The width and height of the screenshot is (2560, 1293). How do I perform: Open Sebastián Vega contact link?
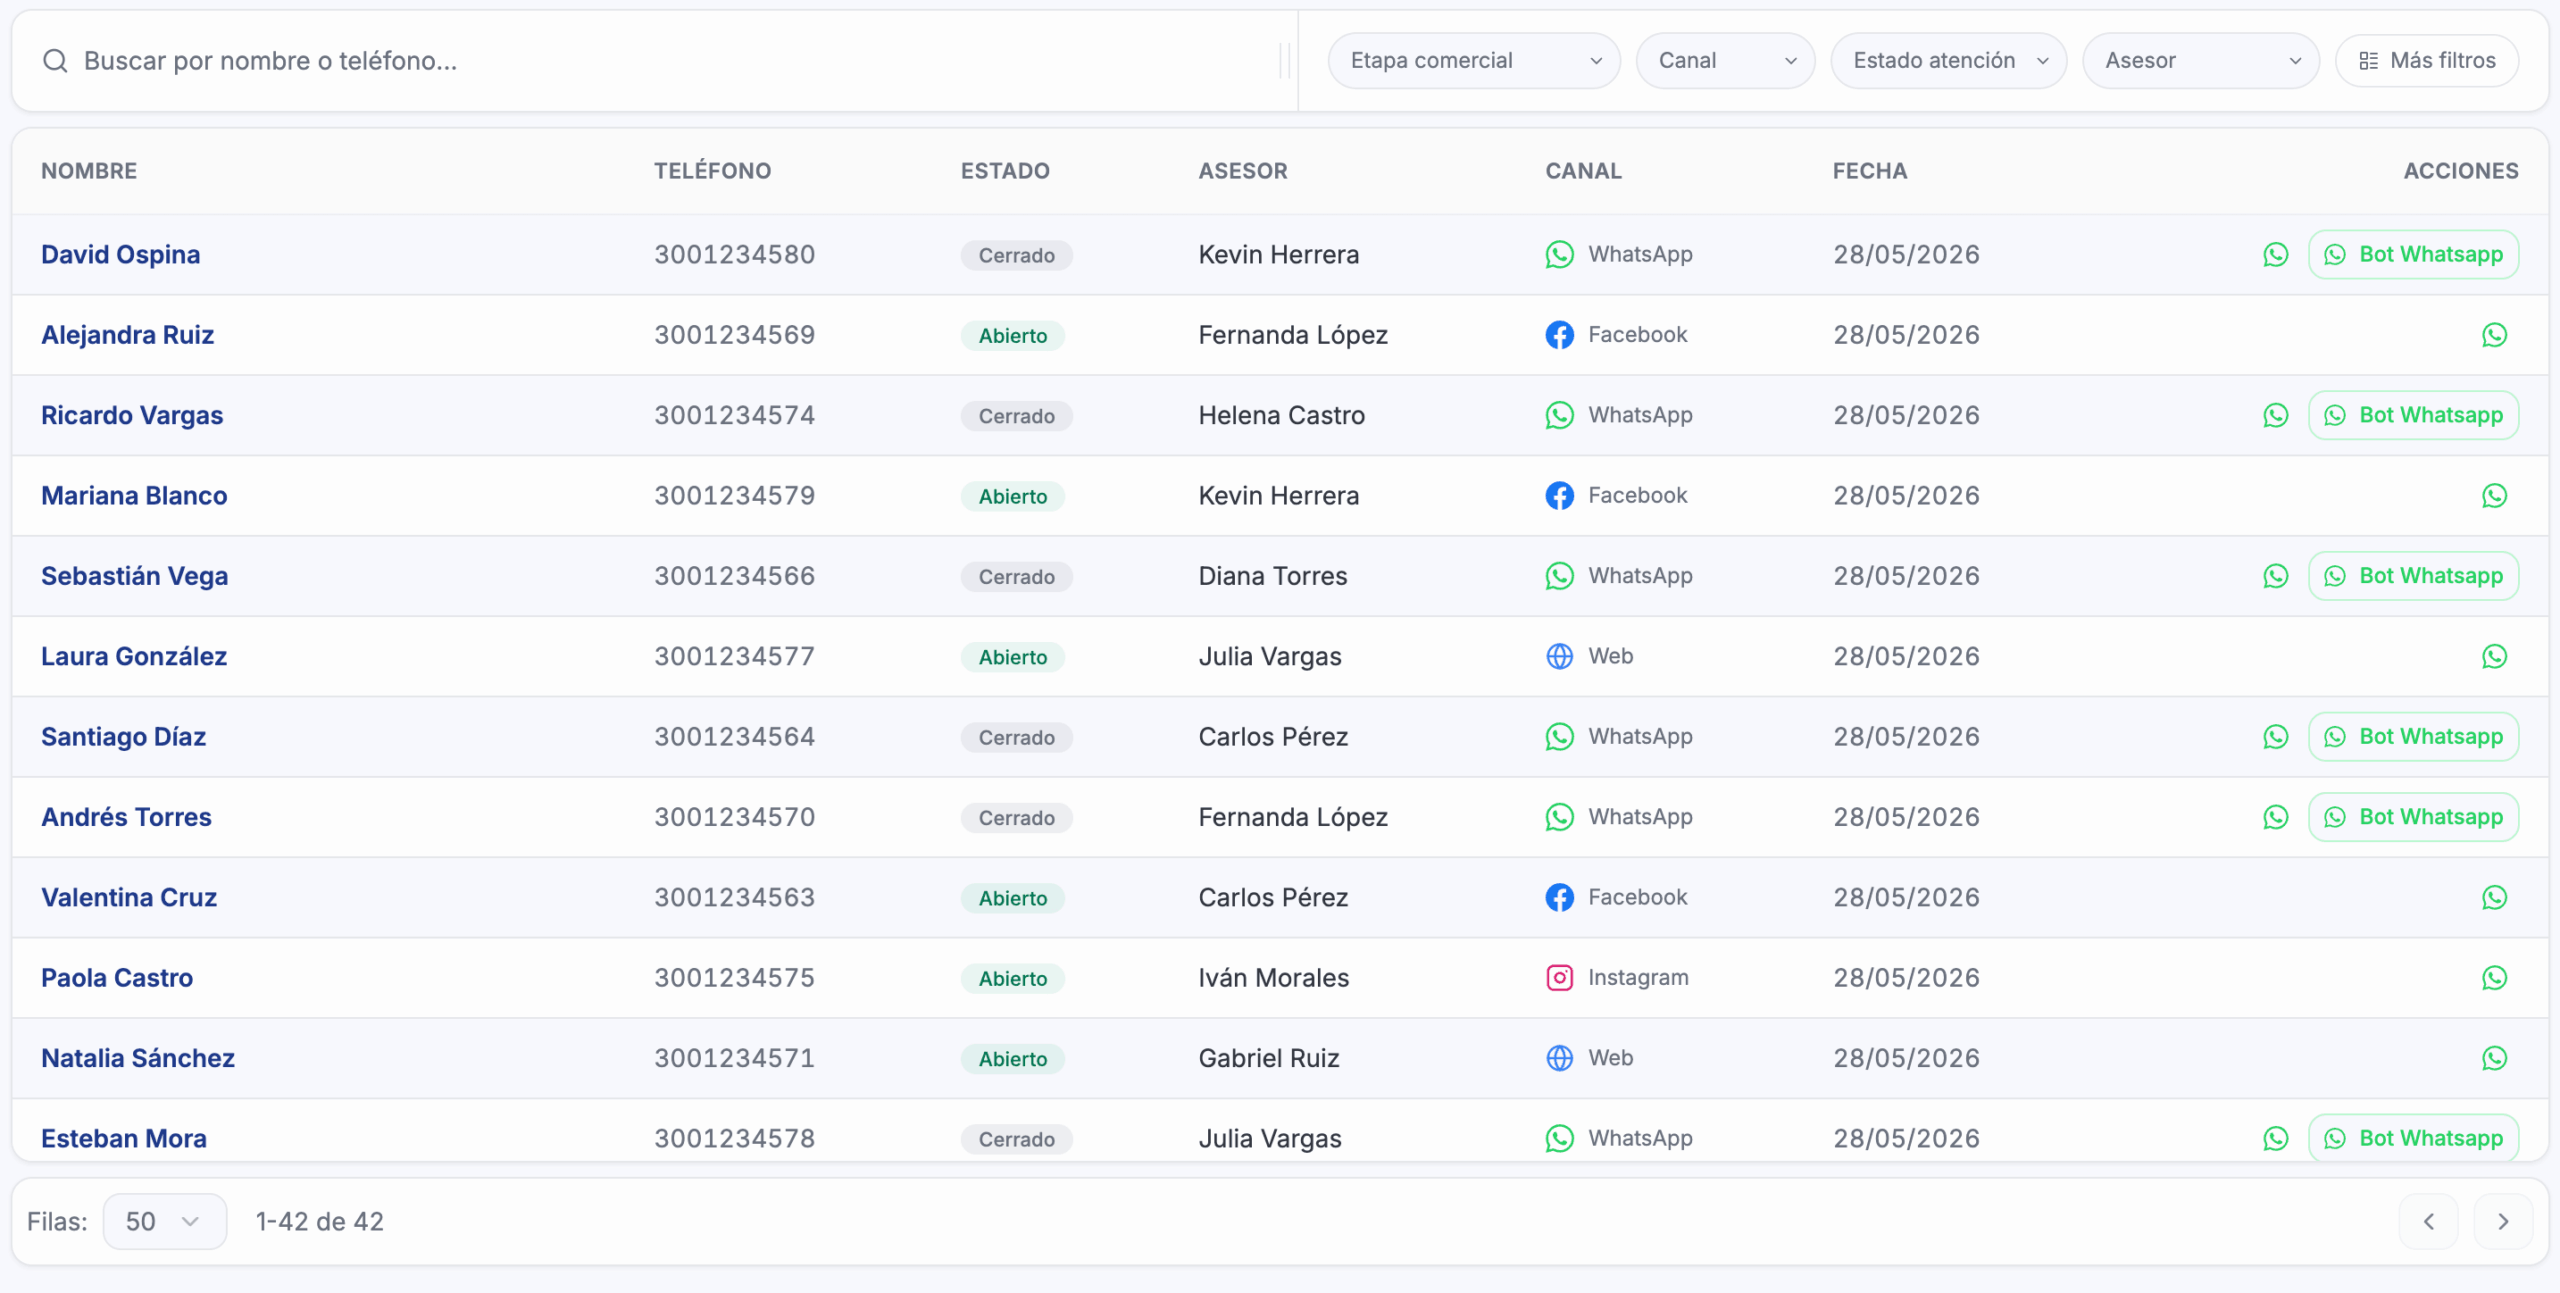click(x=134, y=576)
